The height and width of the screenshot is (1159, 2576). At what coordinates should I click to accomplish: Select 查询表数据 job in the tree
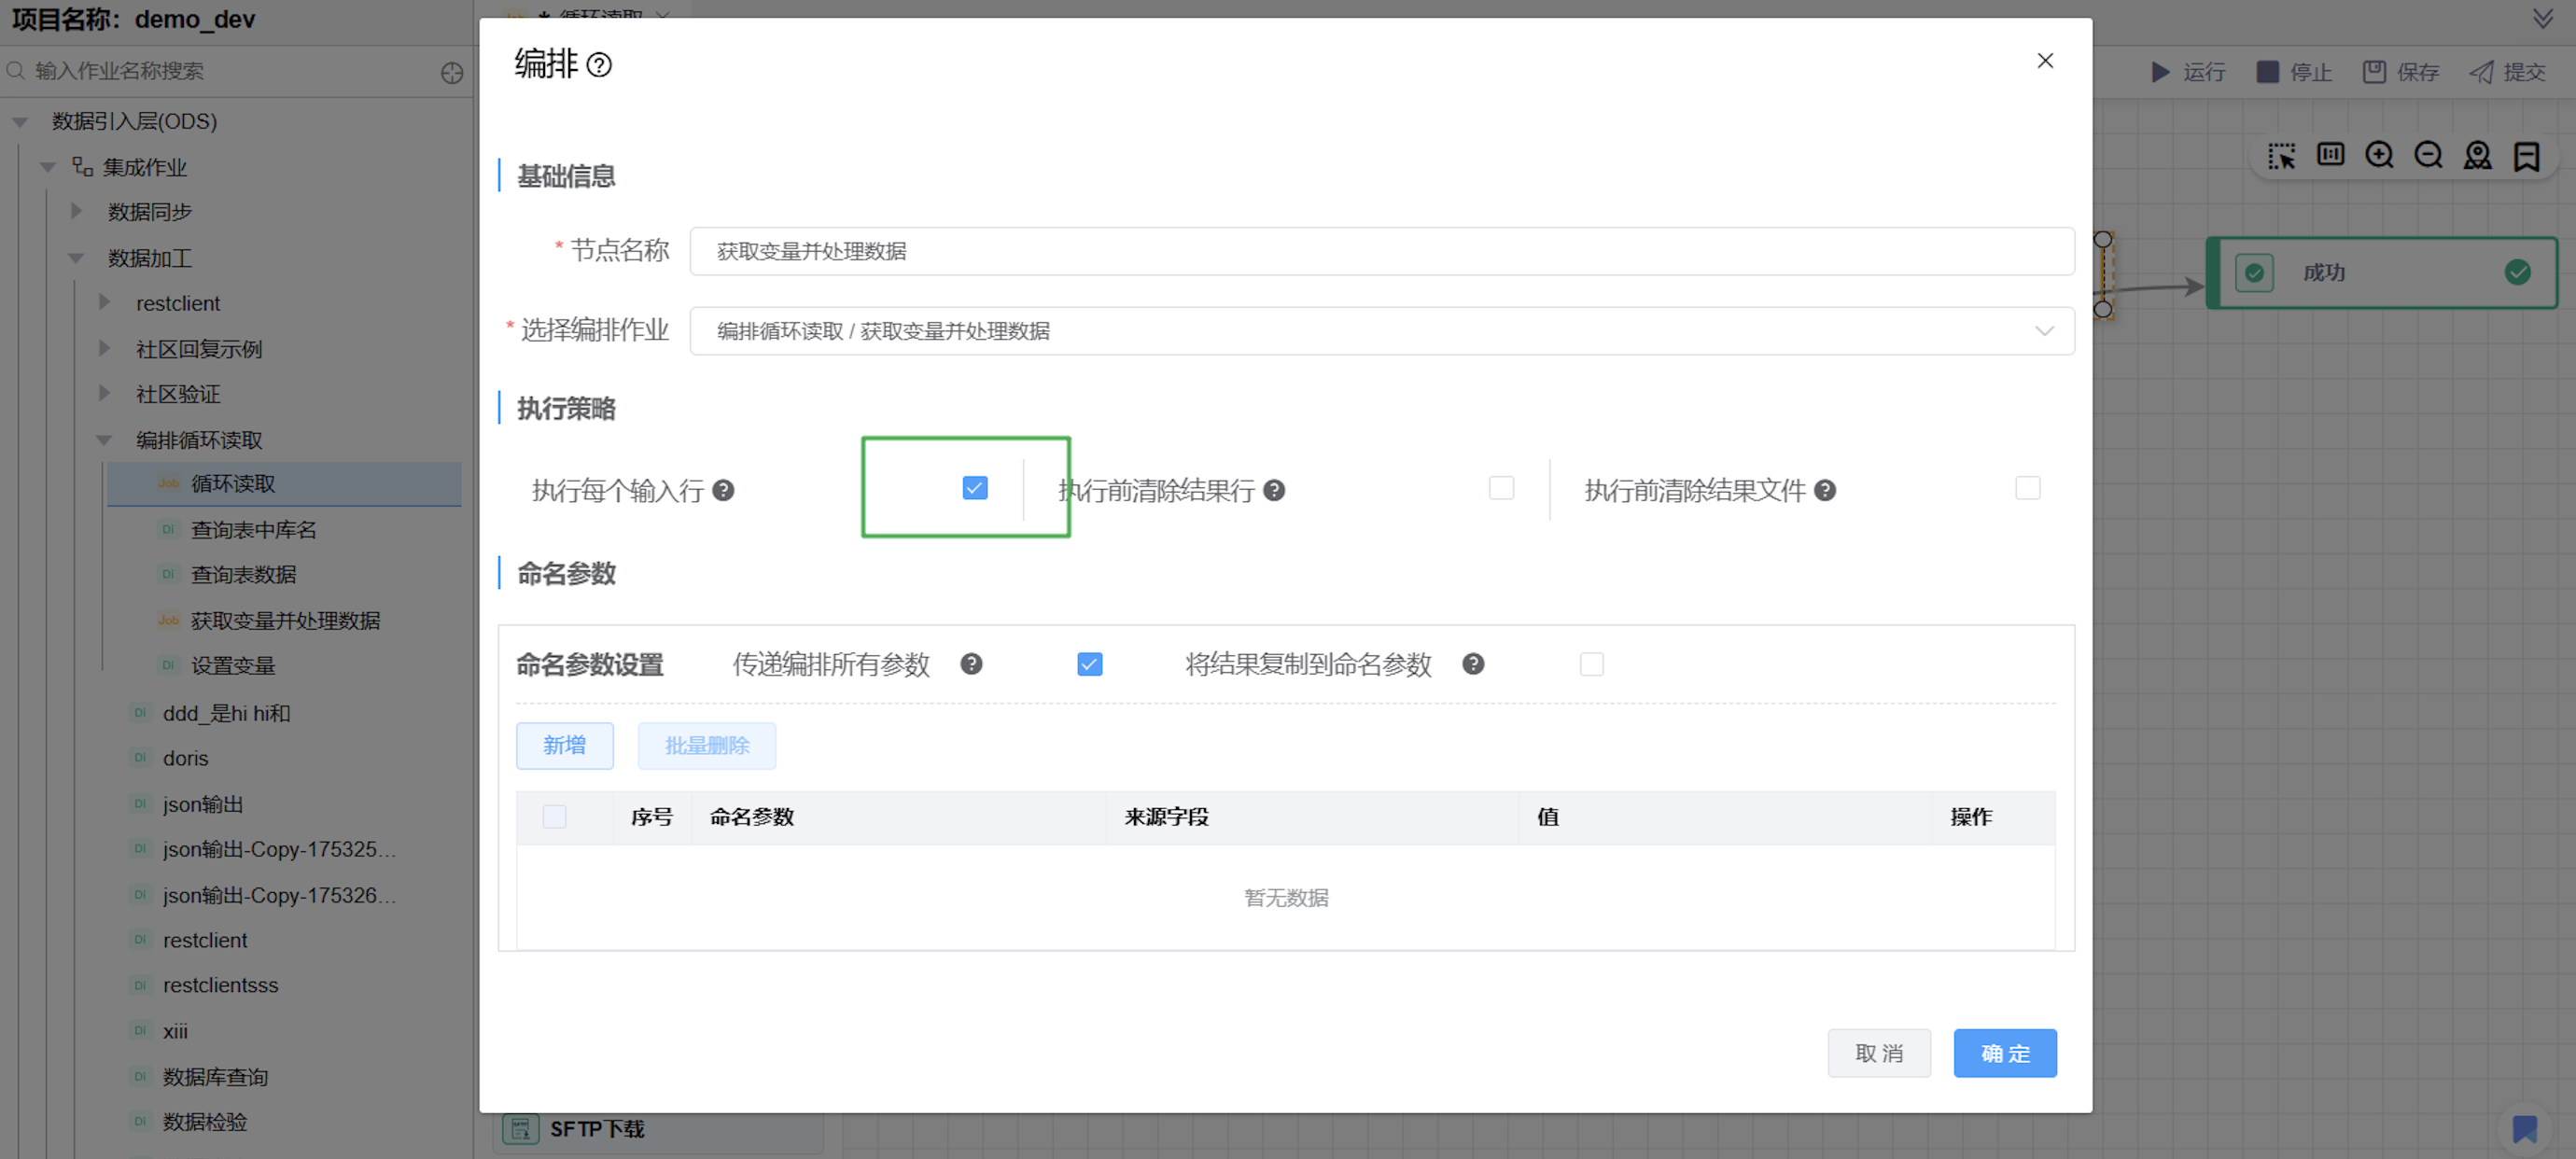(243, 574)
